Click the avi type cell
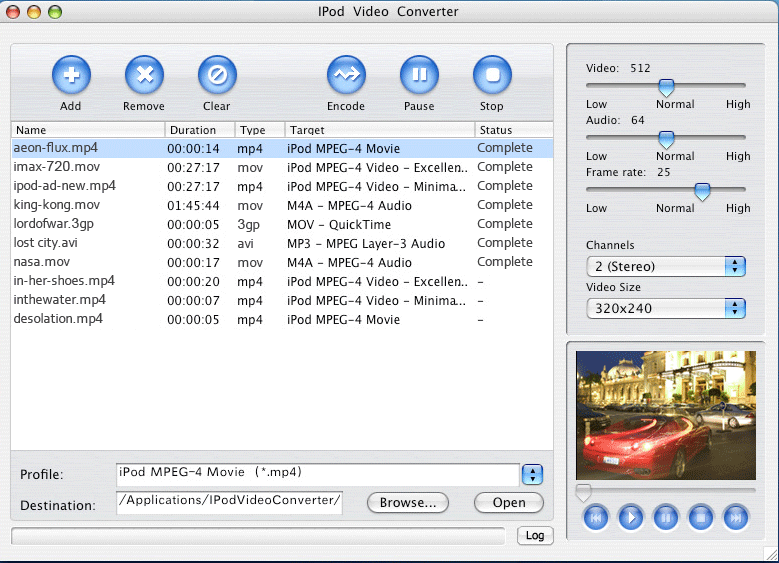 coord(245,243)
